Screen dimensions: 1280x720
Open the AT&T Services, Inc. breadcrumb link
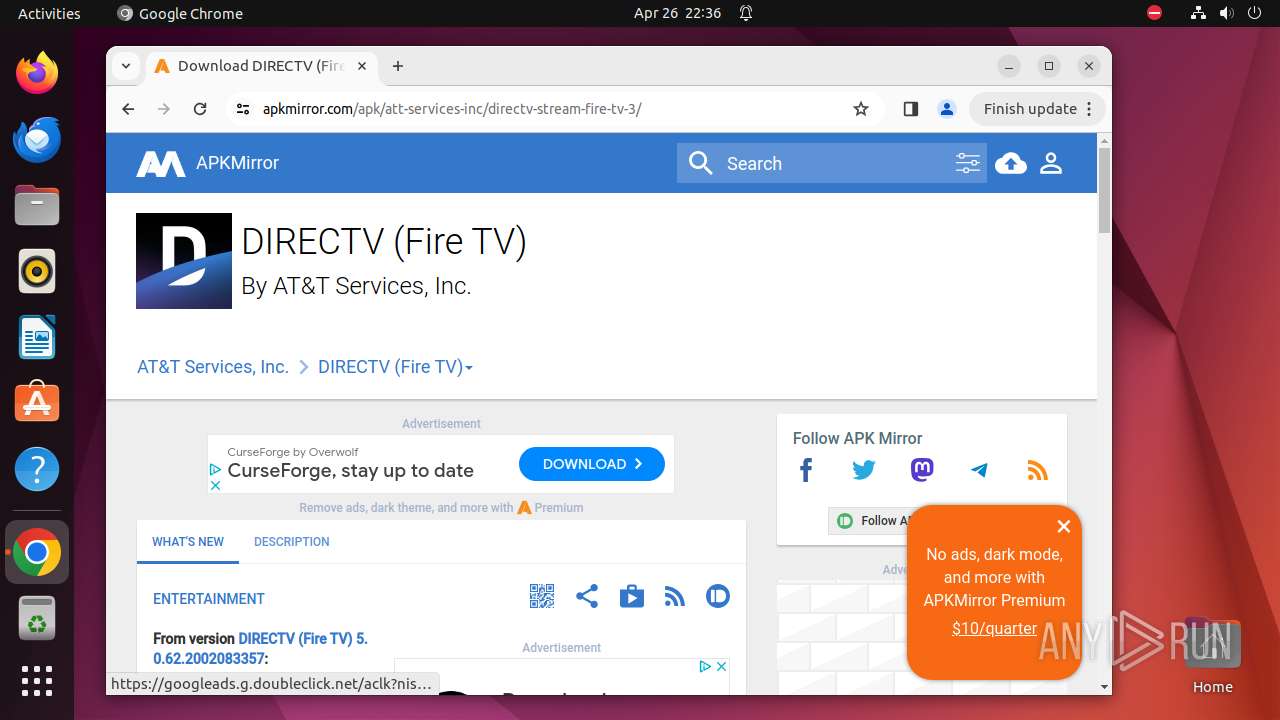click(213, 367)
